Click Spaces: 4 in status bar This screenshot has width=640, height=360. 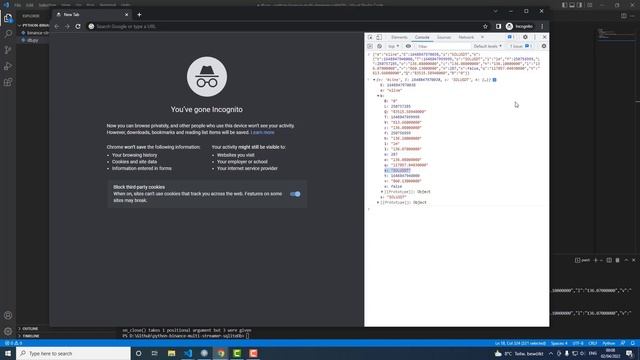559,343
